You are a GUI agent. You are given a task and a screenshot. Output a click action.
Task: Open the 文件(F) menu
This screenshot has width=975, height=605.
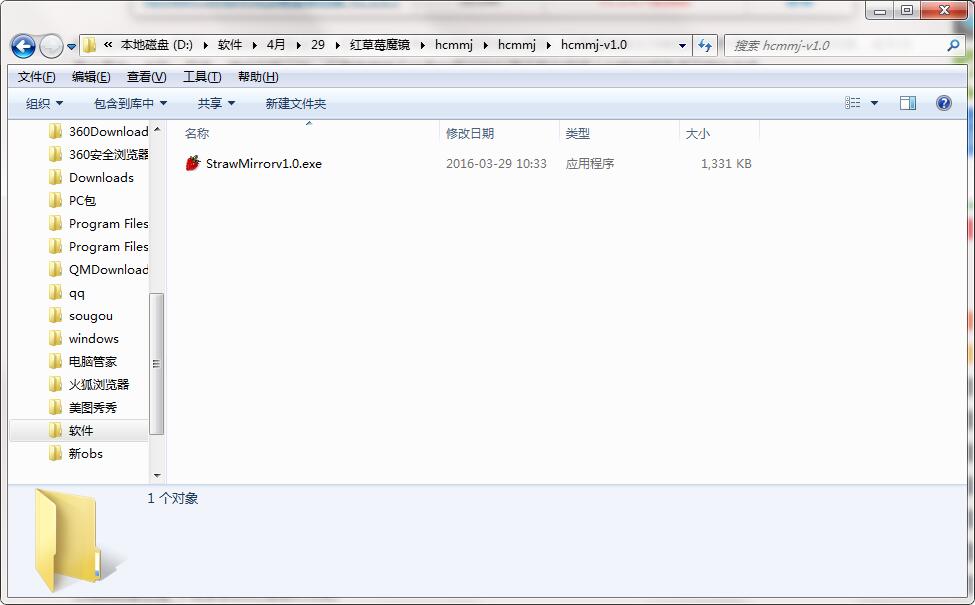tap(36, 76)
